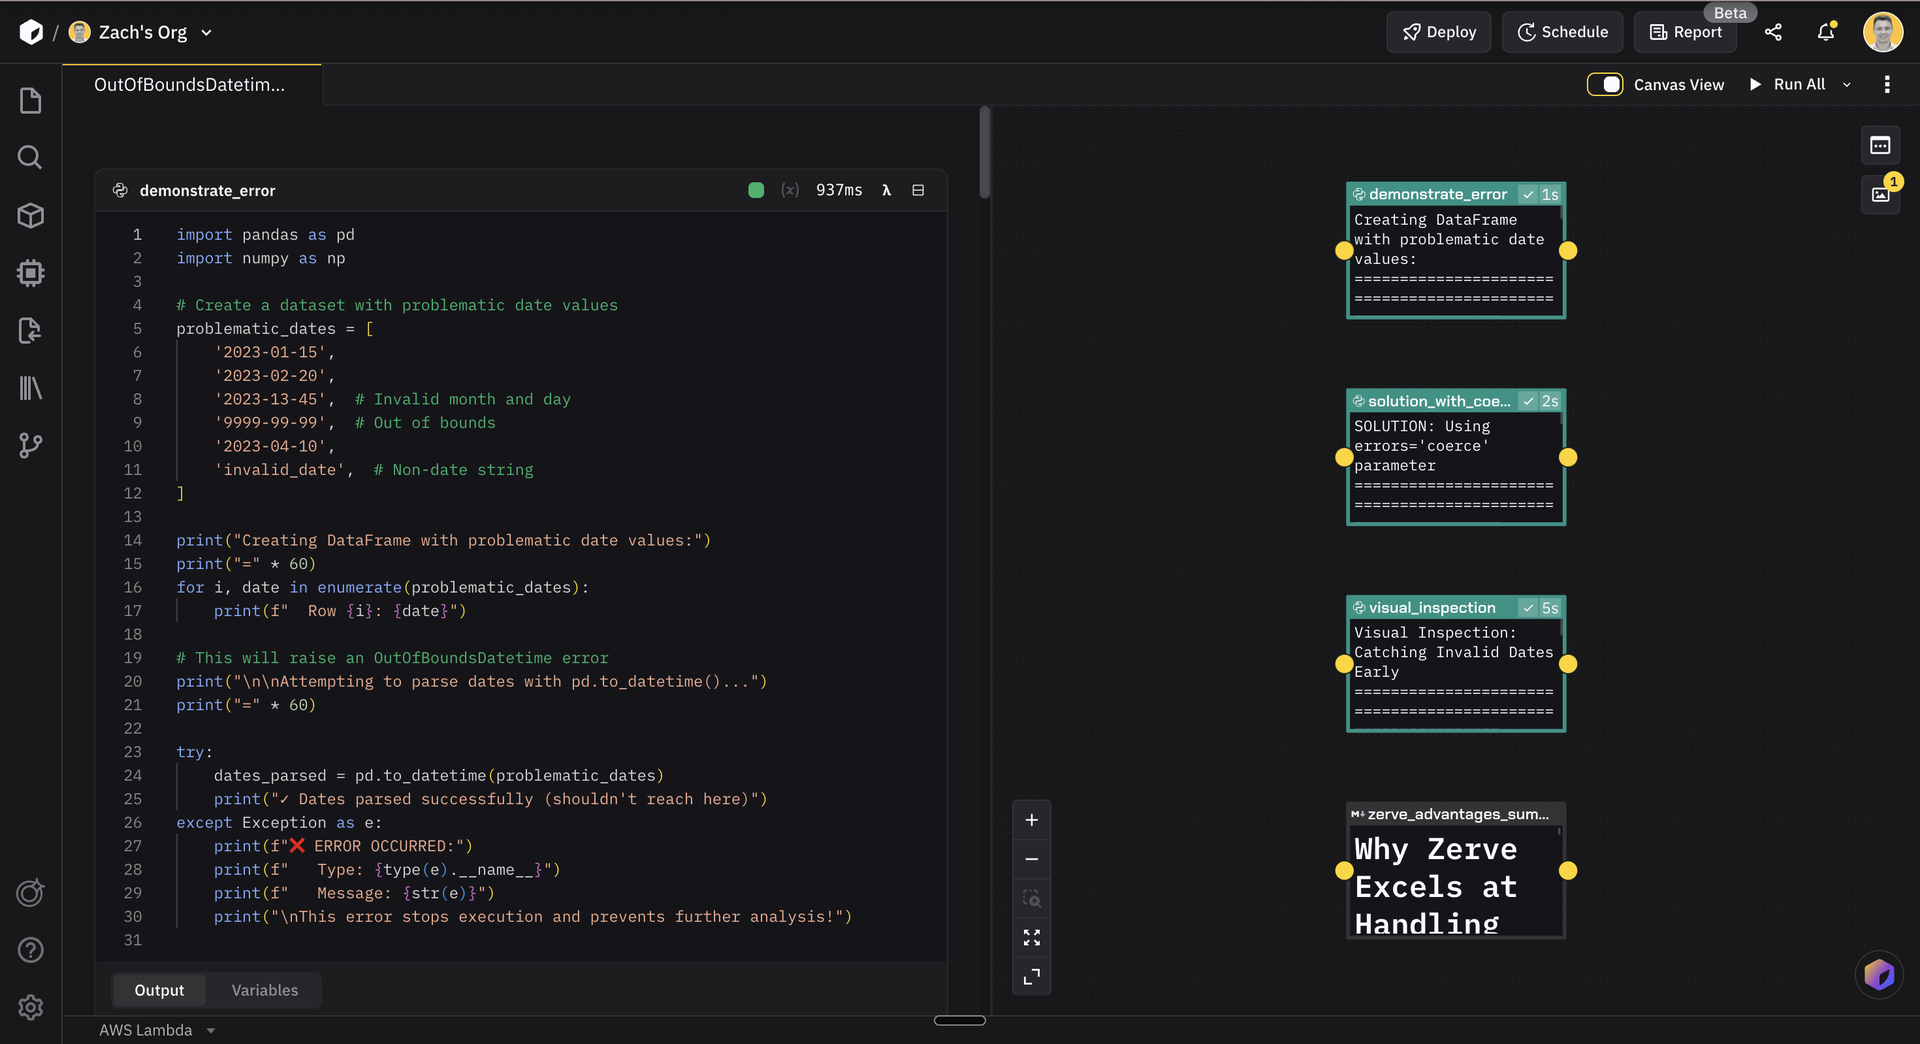Screen dimensions: 1920x1044
Task: Click the variables (x) icon in block header
Action: [x=790, y=190]
